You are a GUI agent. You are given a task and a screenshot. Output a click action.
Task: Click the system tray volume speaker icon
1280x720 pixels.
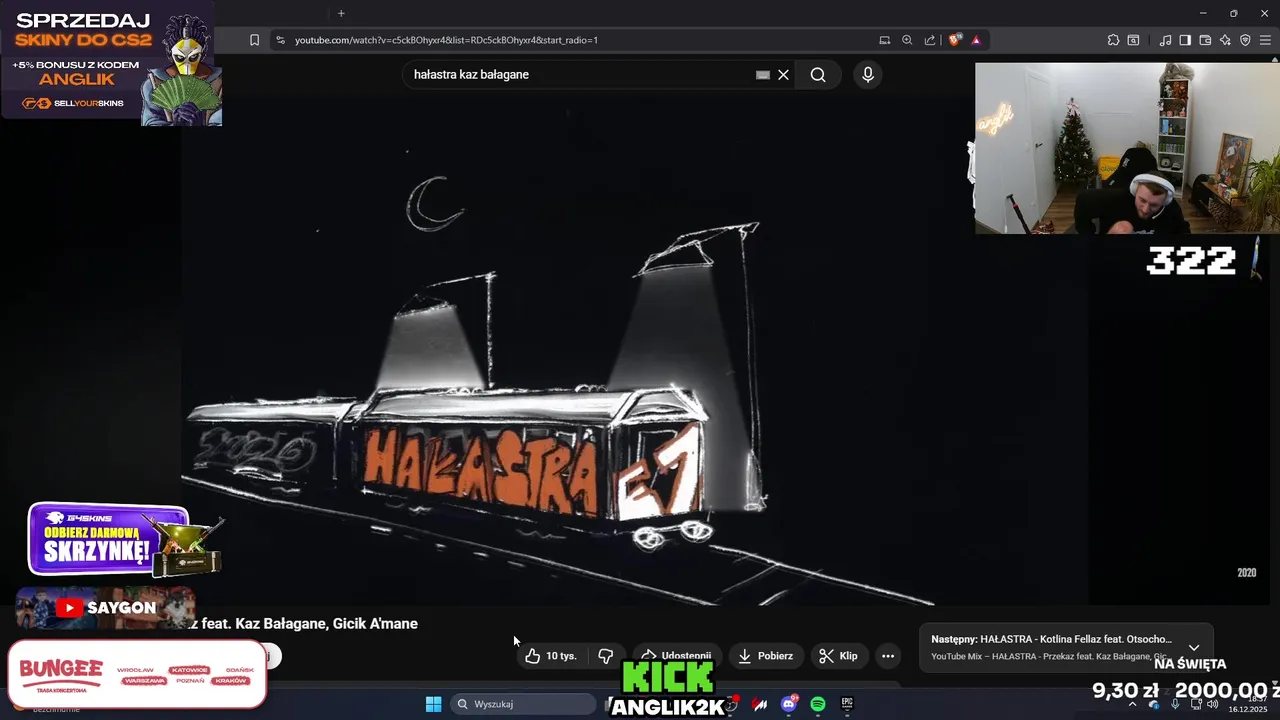pyautogui.click(x=1213, y=704)
